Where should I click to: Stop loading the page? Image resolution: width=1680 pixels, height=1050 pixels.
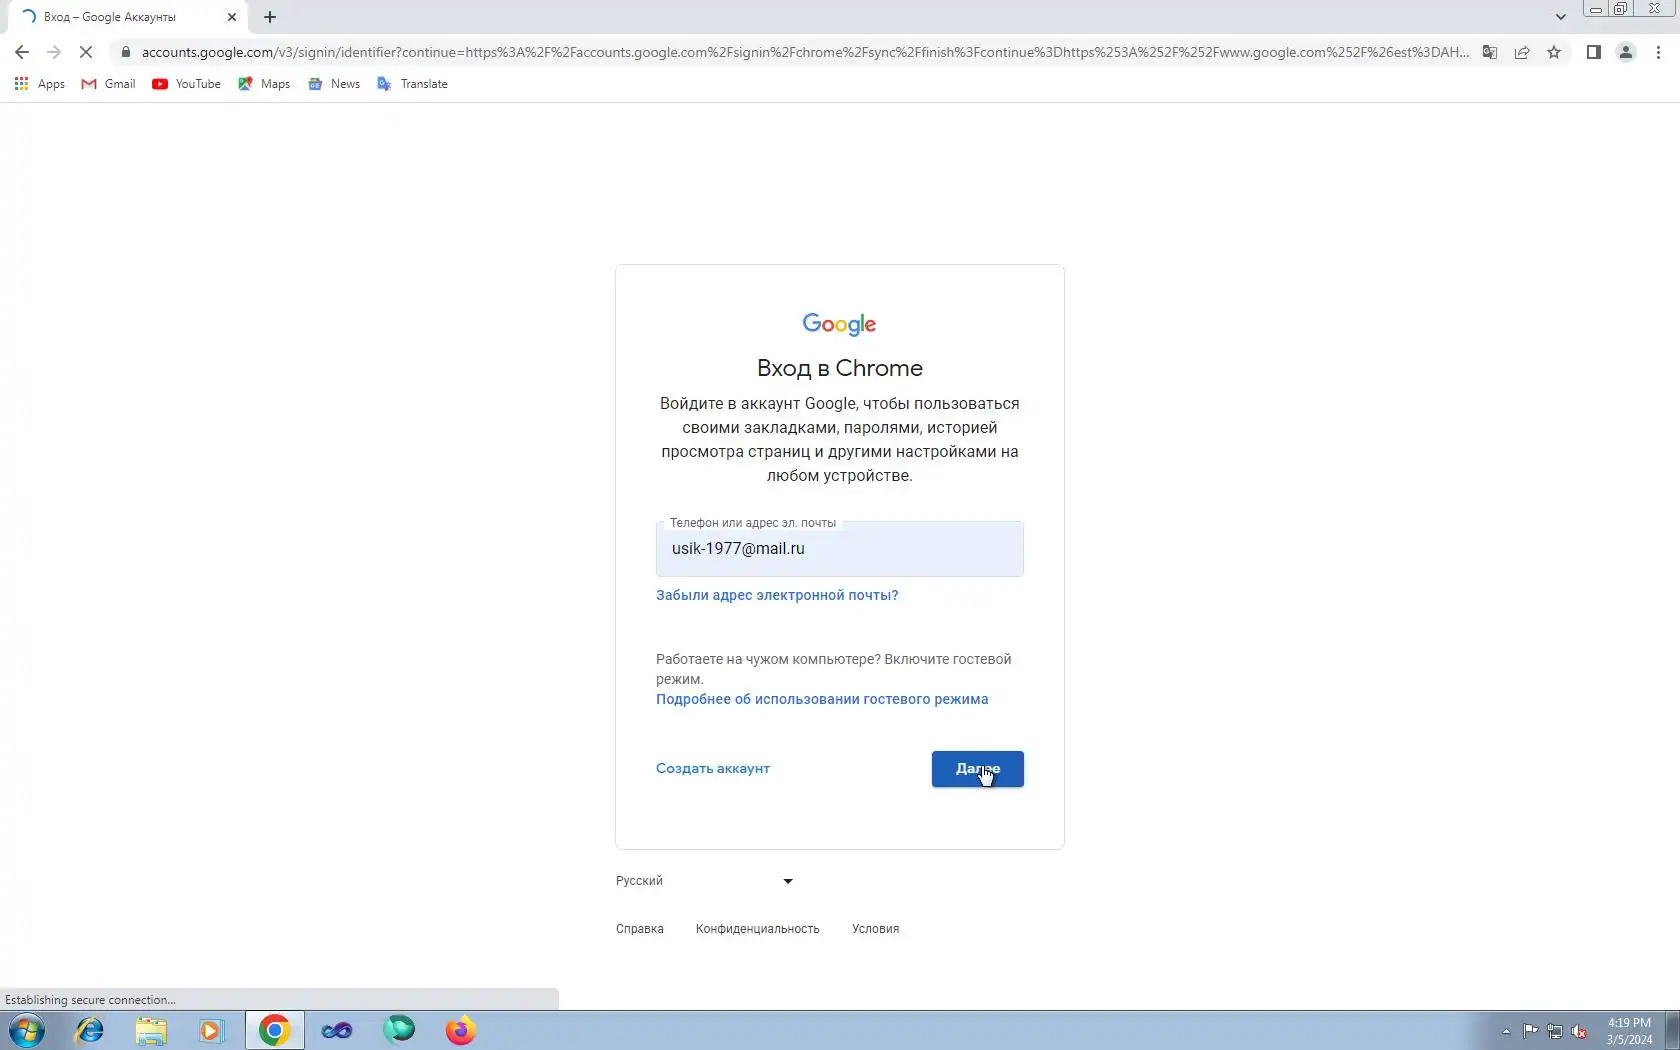point(86,52)
